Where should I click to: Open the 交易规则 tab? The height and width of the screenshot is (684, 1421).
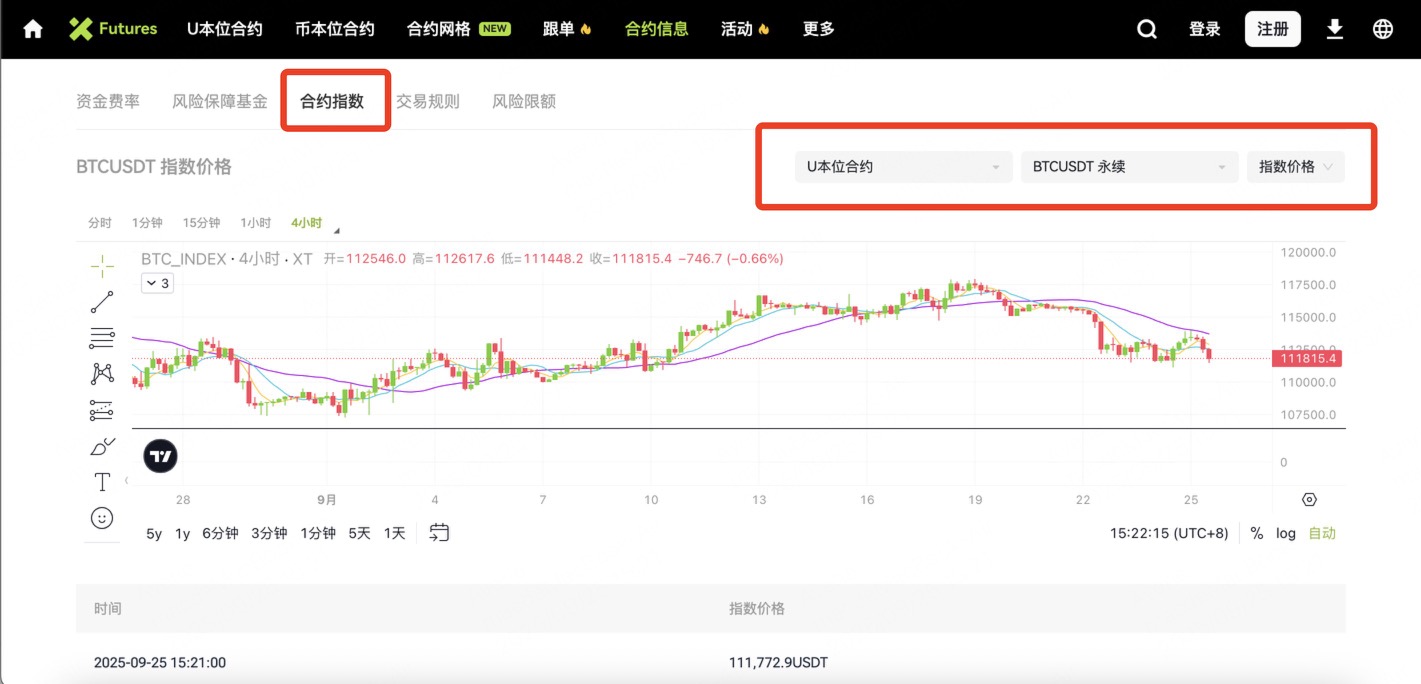click(427, 101)
